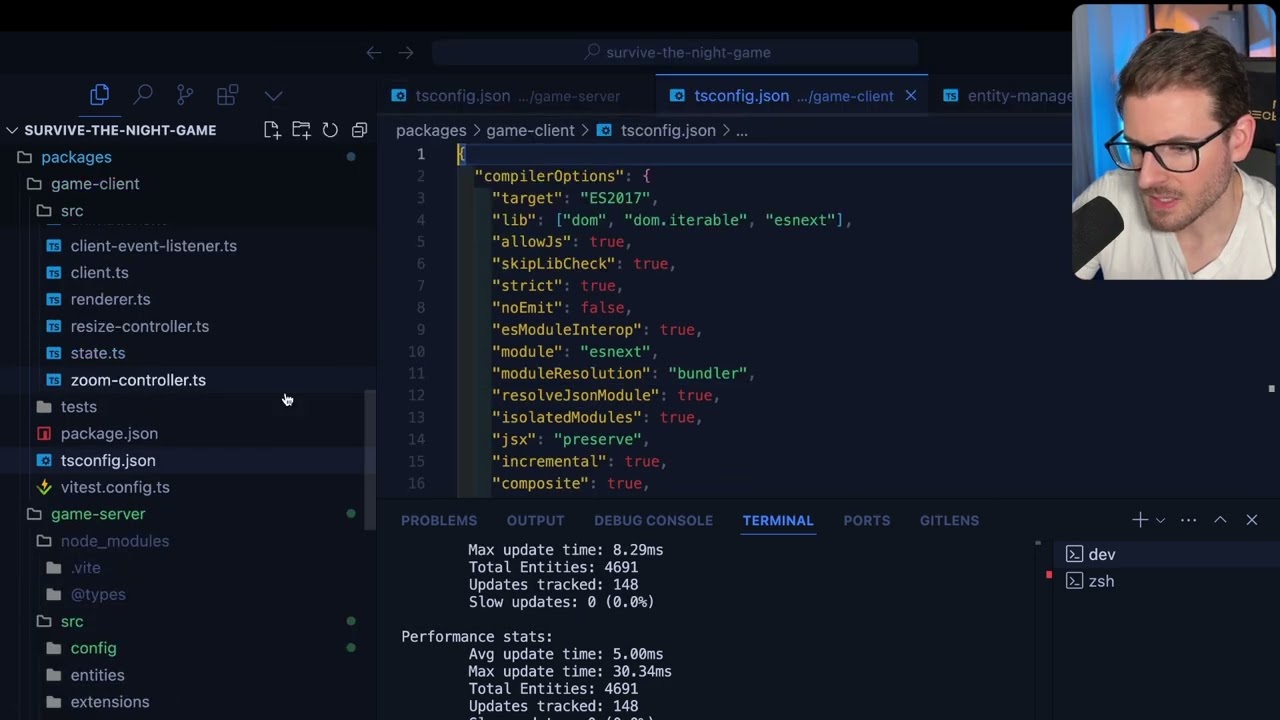Click the "ES2017" value in editor

point(615,198)
